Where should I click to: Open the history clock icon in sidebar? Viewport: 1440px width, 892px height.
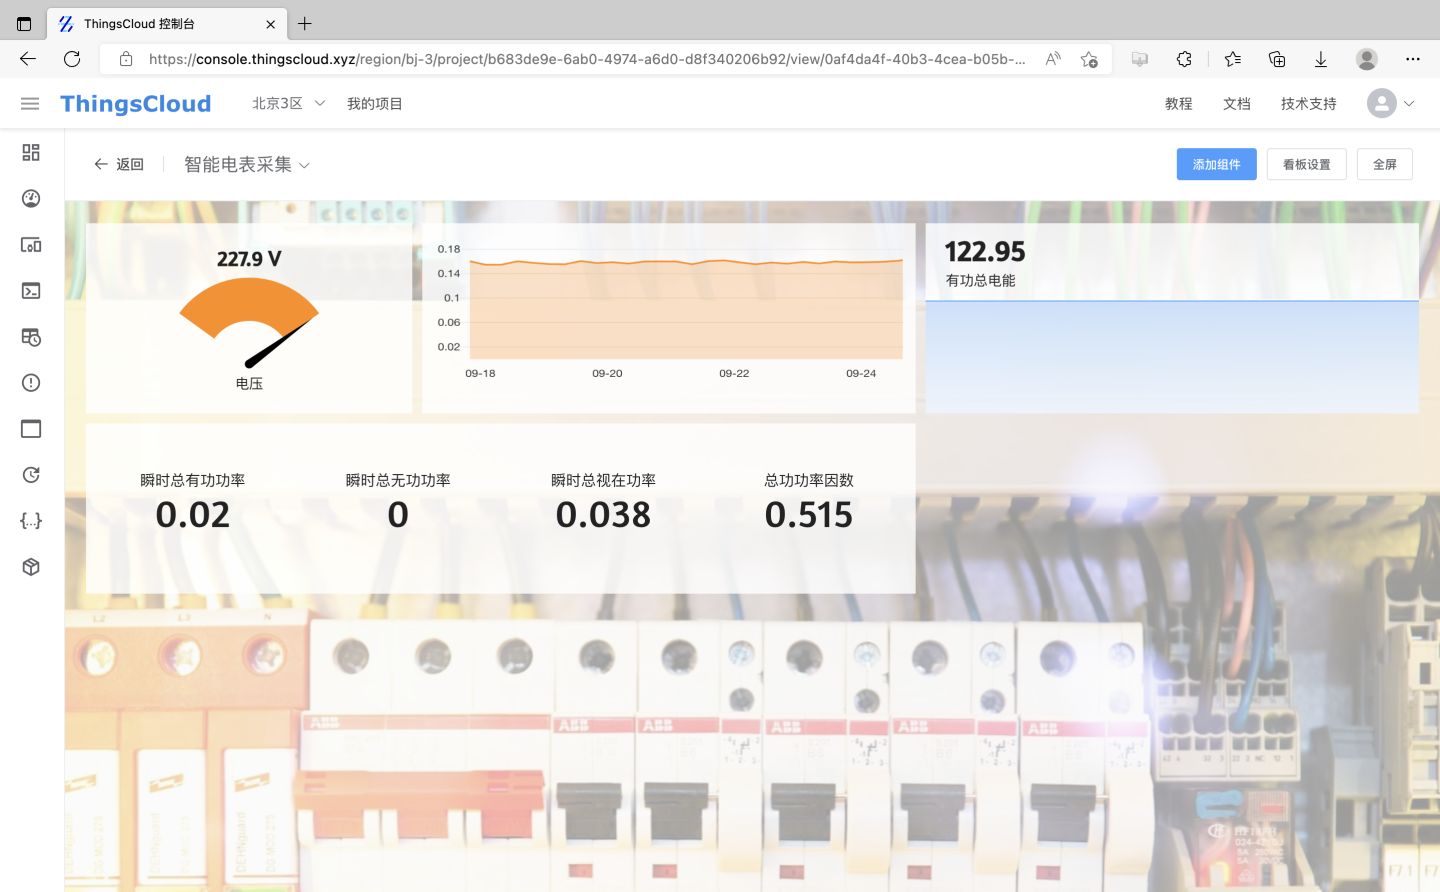pos(30,474)
